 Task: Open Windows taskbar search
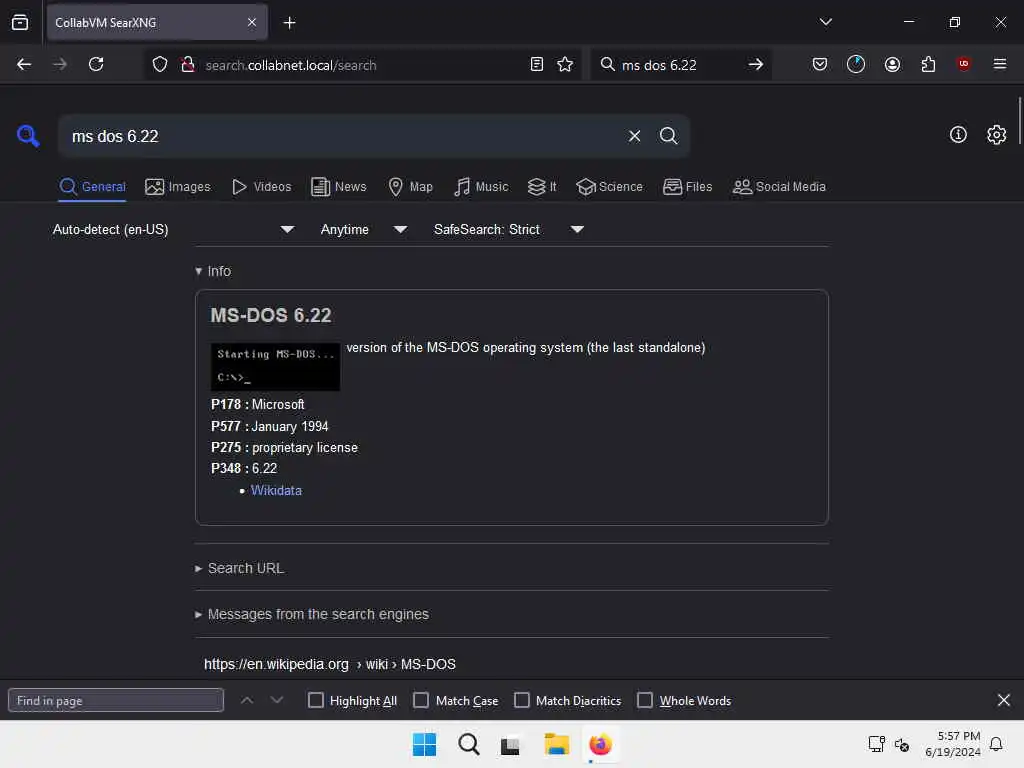(x=468, y=744)
